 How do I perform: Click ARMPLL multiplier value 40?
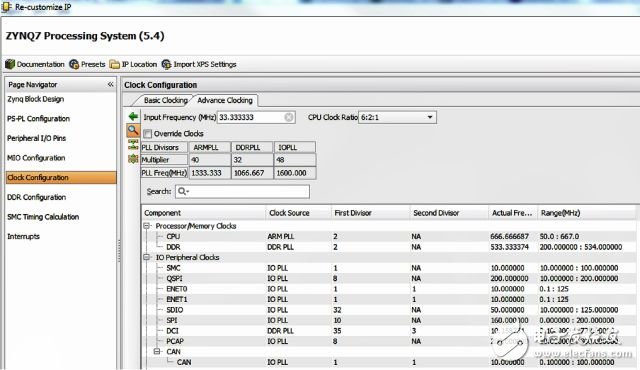tap(209, 160)
